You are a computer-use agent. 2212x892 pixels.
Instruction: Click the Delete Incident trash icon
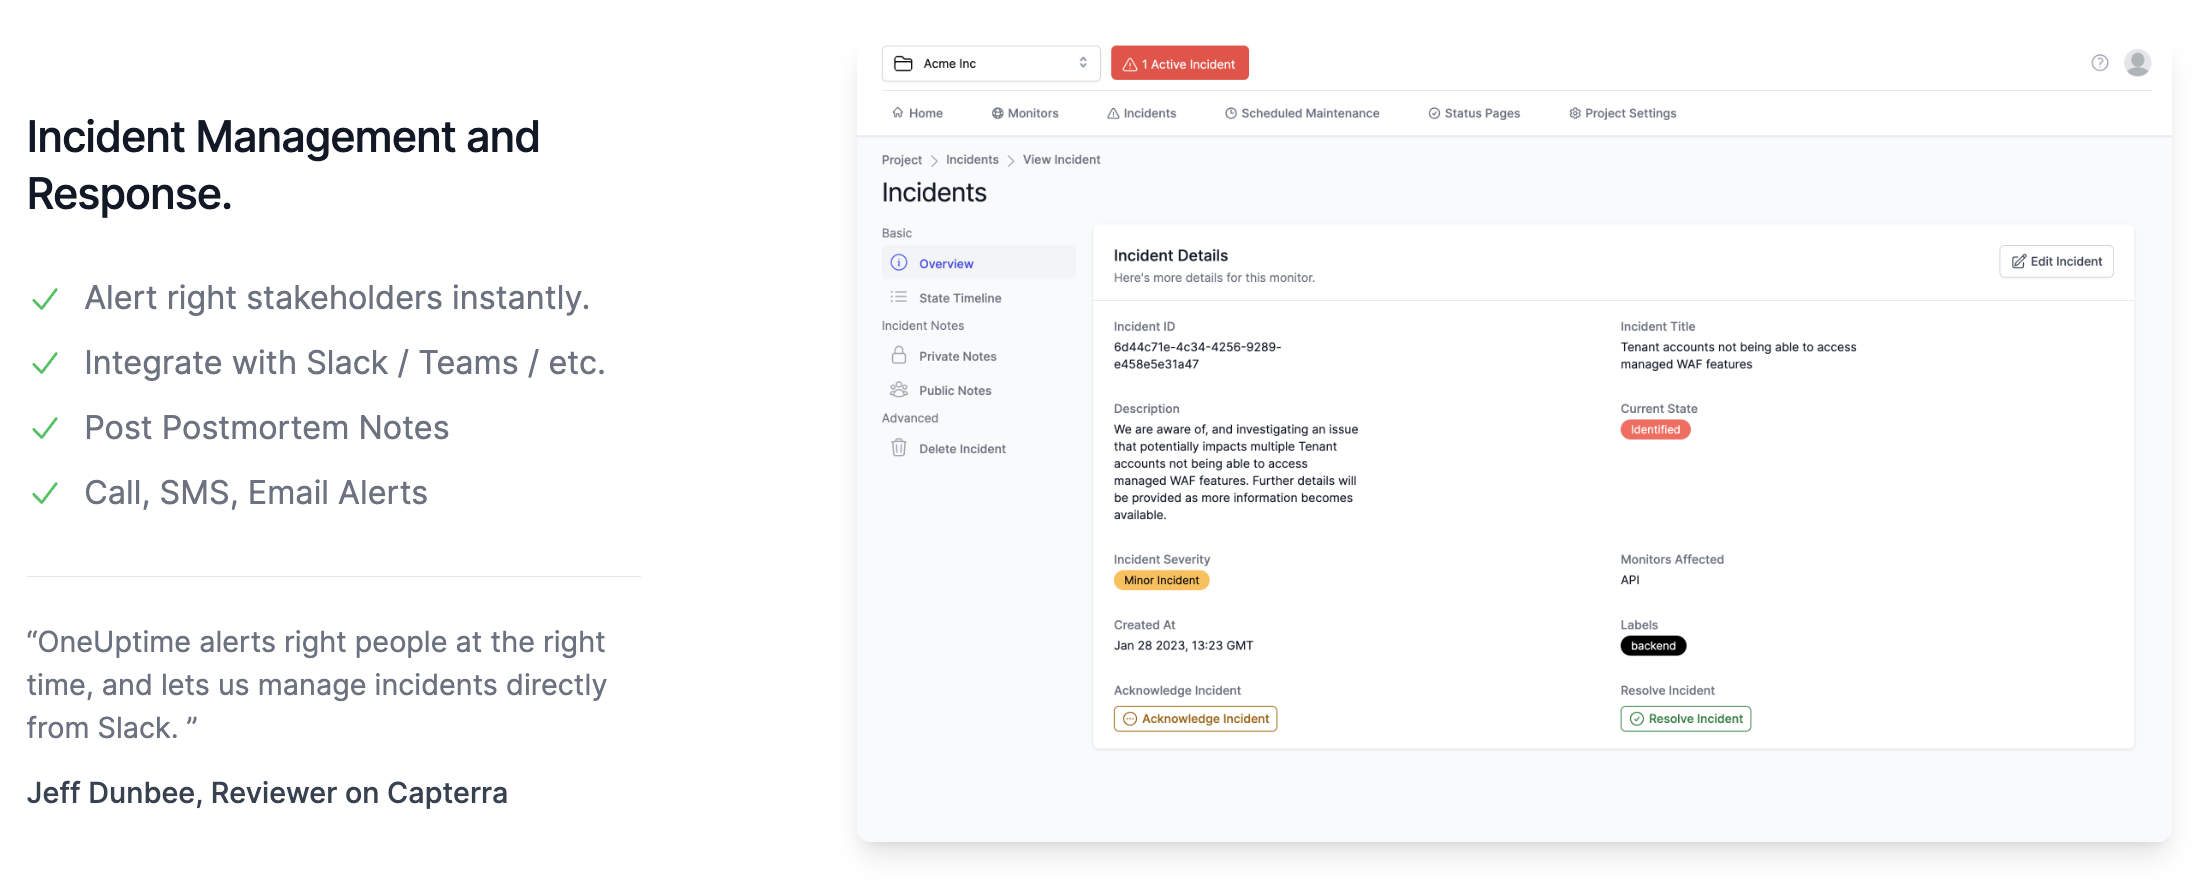pos(899,448)
